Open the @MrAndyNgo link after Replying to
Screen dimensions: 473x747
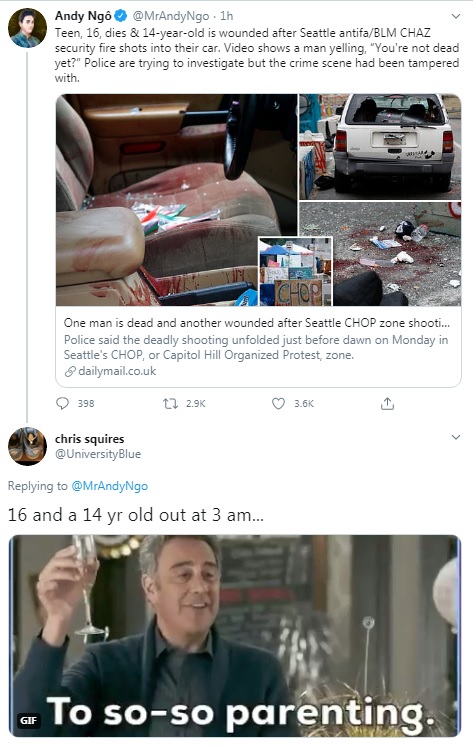click(x=110, y=486)
